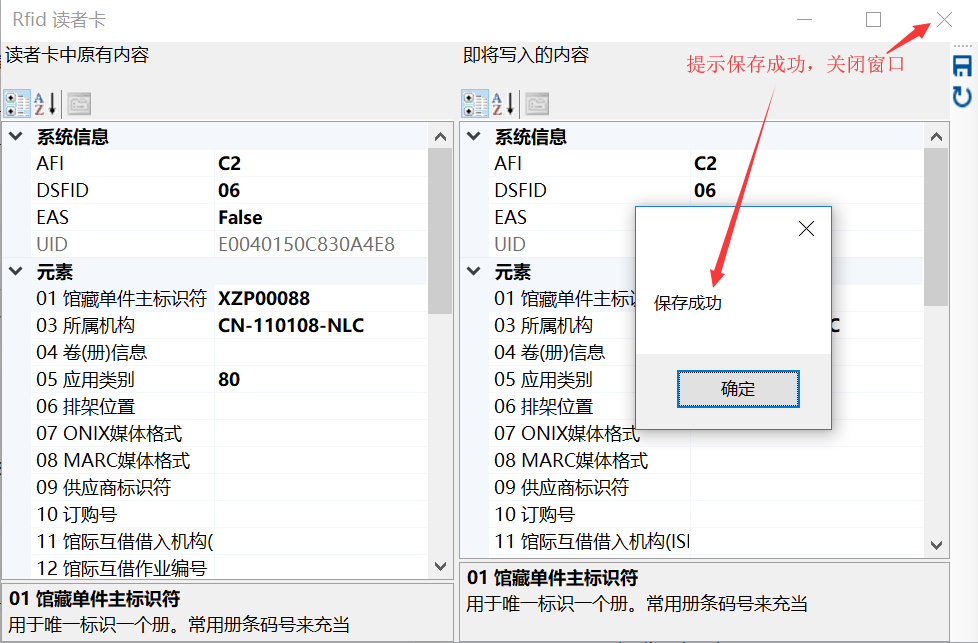Select 01 馆藏单件主标识符 row in left panel
Screen dimensions: 978x643
point(230,299)
